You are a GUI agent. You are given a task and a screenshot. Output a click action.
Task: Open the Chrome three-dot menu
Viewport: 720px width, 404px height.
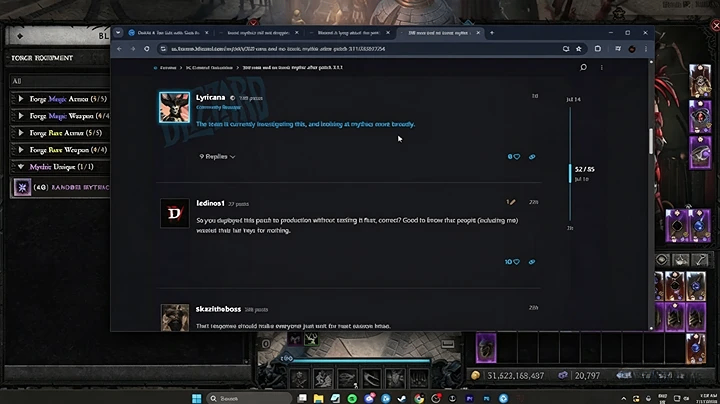(x=646, y=49)
